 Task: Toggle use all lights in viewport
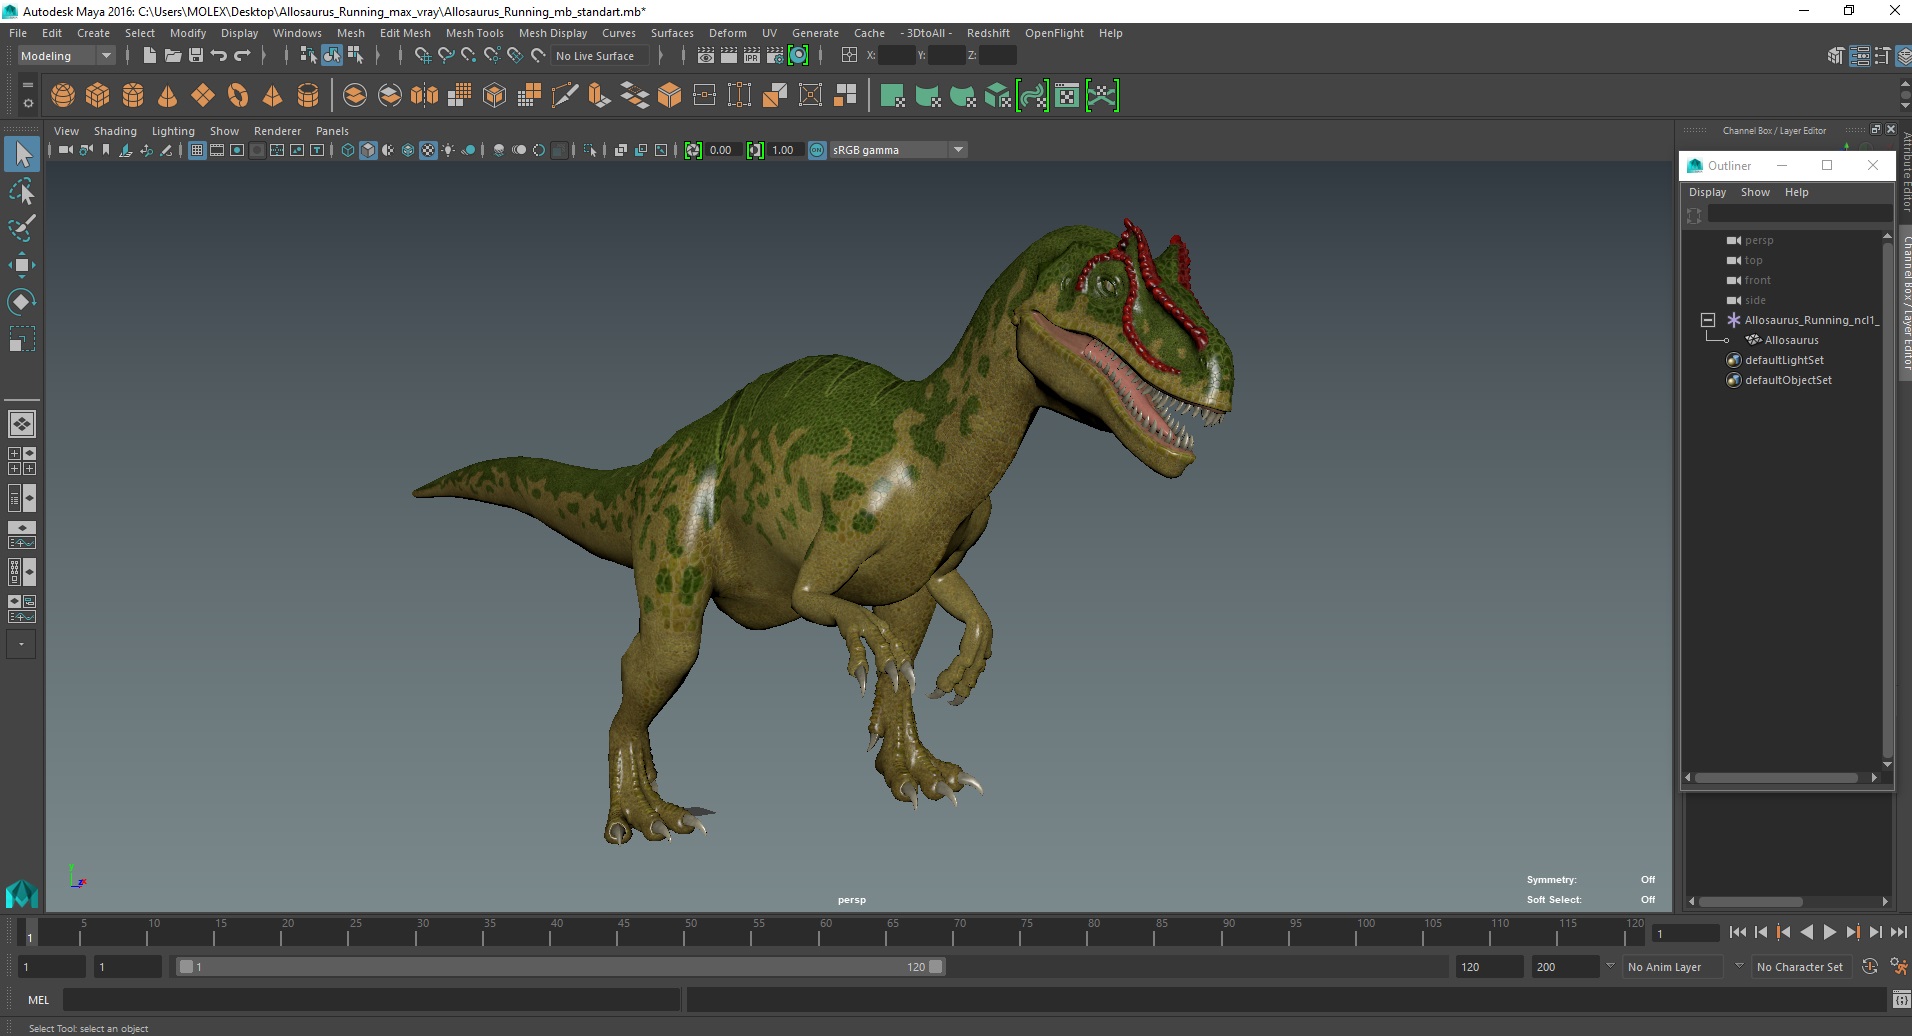(448, 150)
